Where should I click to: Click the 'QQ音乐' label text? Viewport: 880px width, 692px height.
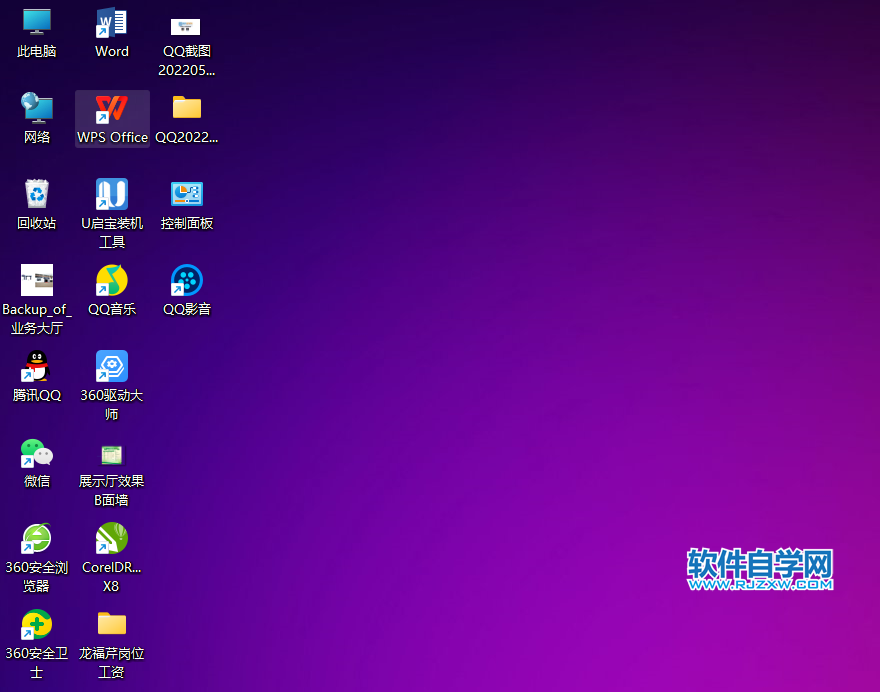point(112,309)
